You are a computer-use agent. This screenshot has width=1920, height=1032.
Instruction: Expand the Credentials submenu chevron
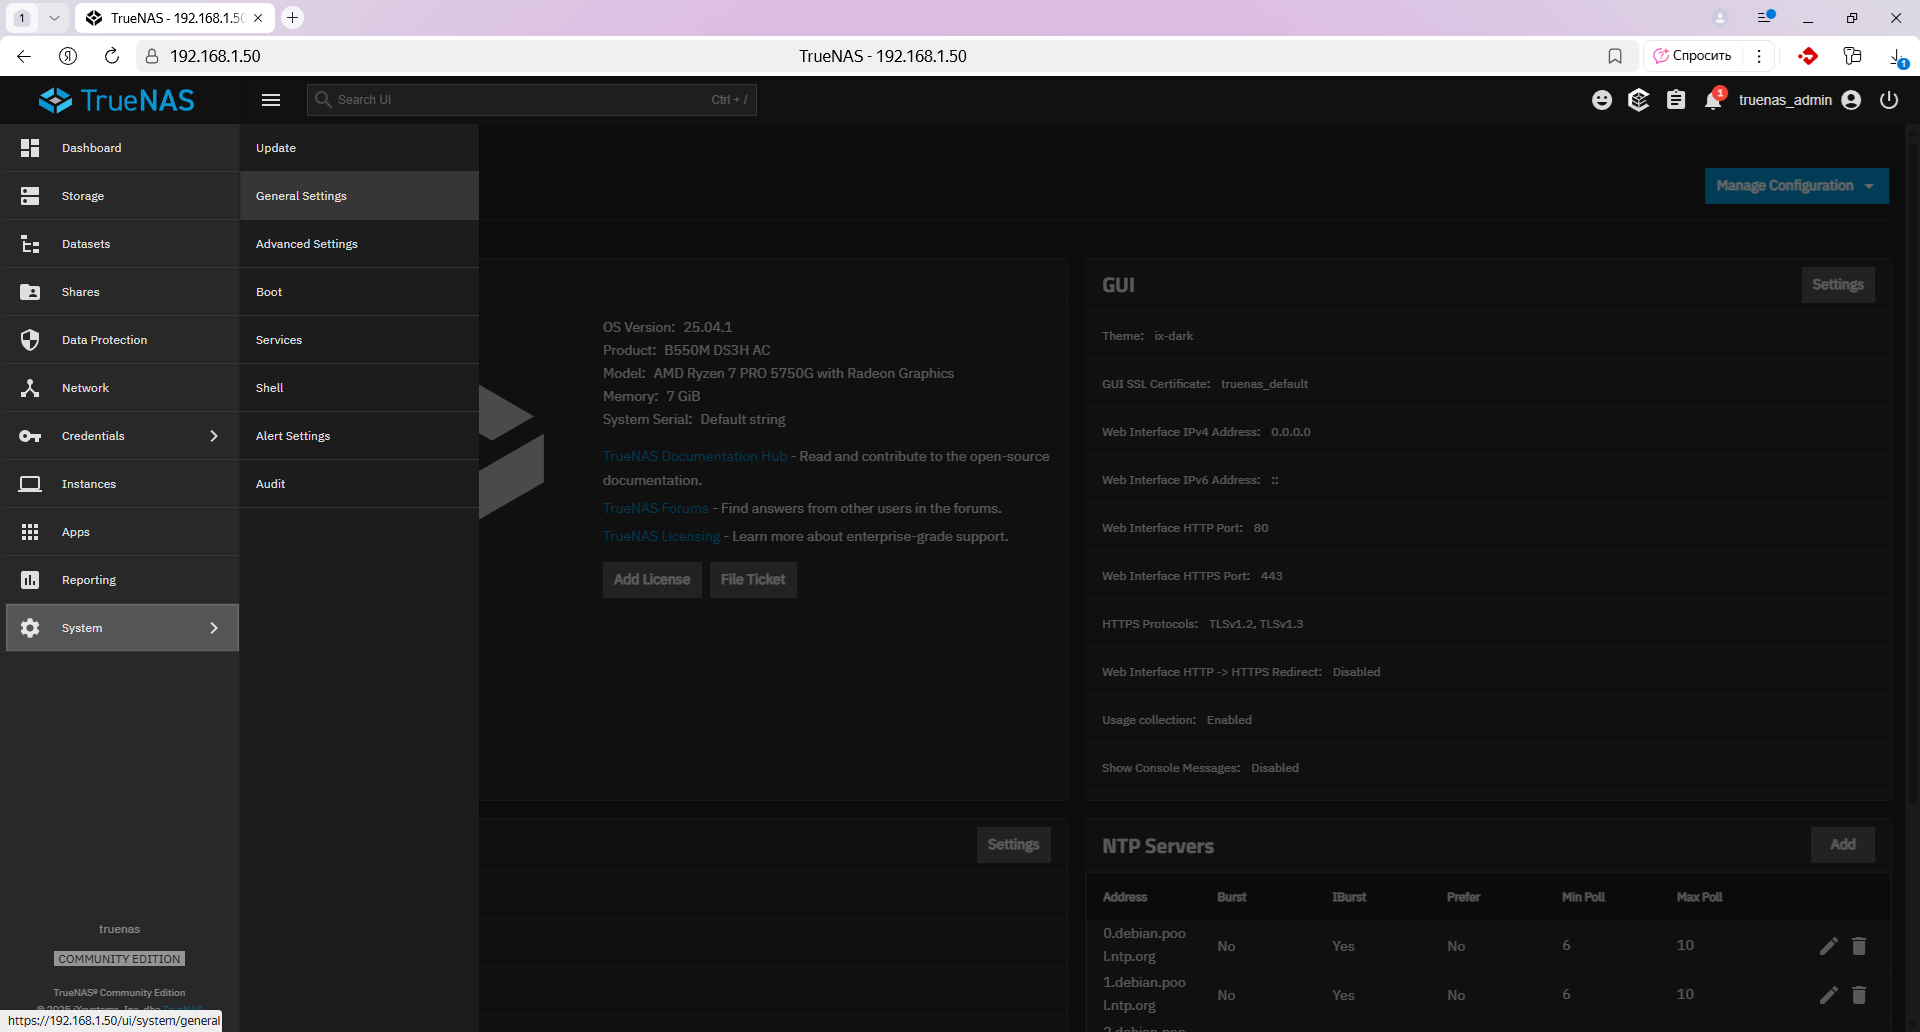coord(213,436)
